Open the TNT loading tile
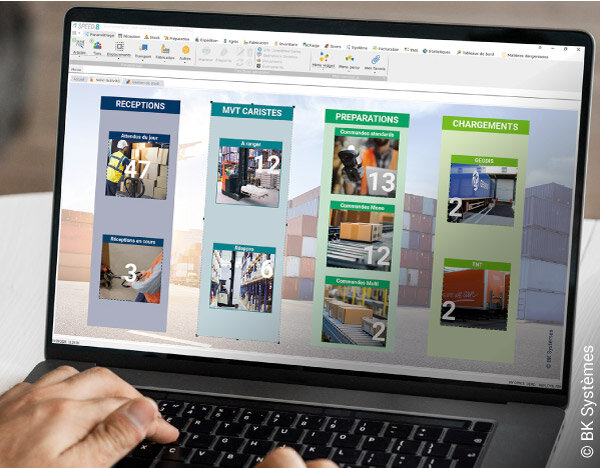 coord(476,294)
